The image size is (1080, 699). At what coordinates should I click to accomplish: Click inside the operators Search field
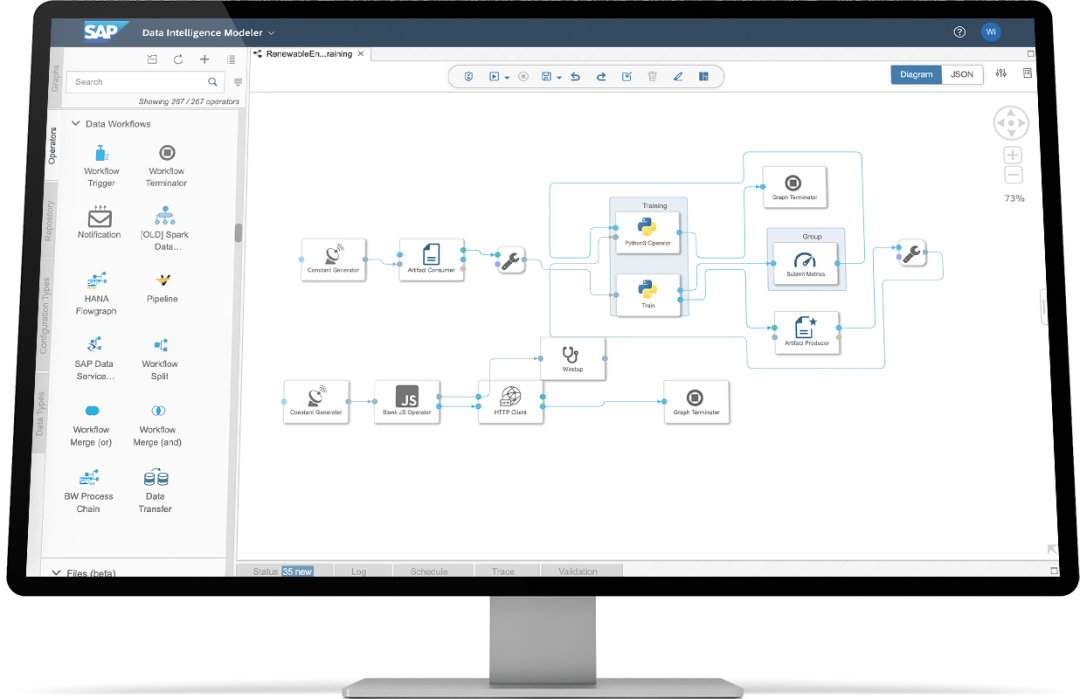pyautogui.click(x=146, y=82)
